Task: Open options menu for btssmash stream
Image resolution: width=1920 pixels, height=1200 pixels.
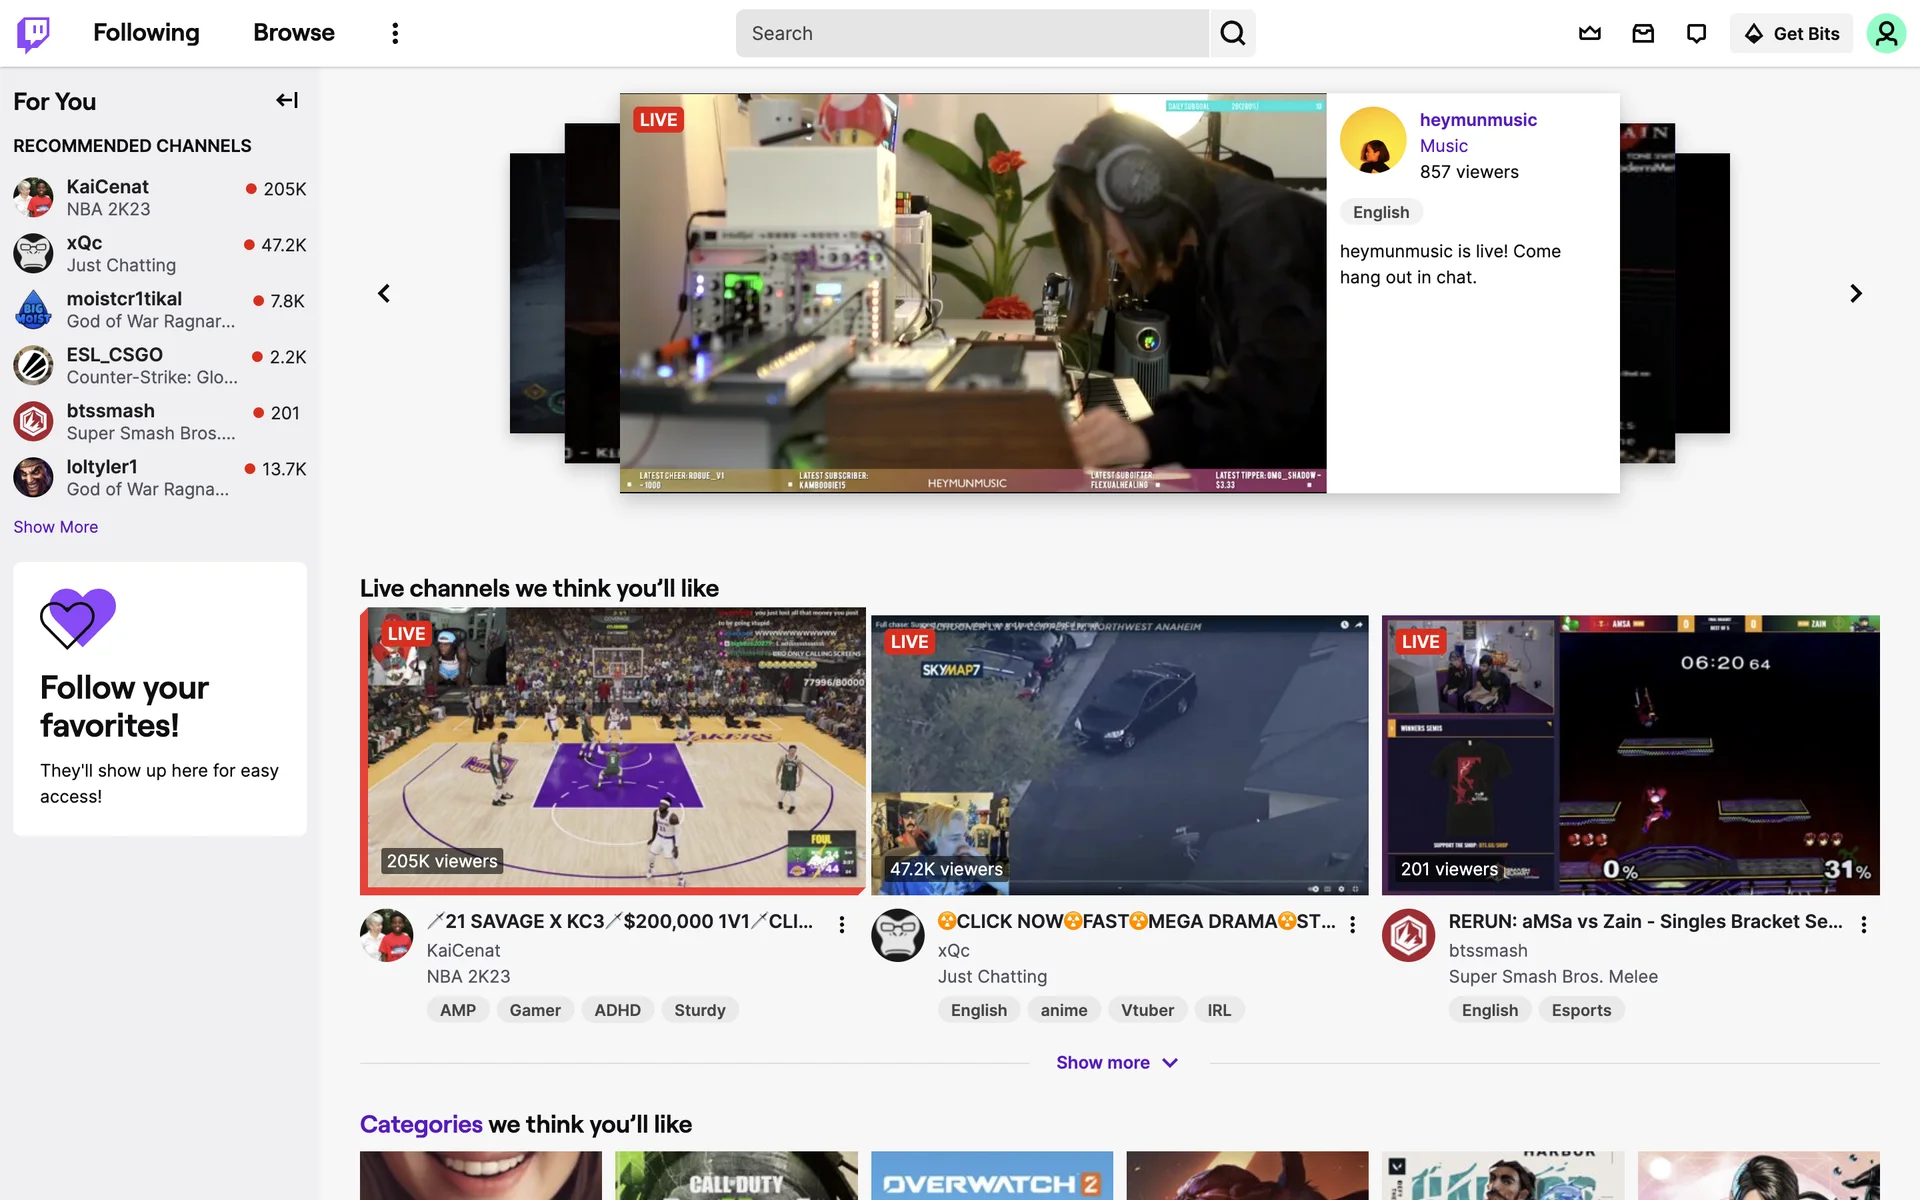Action: pos(1863,925)
